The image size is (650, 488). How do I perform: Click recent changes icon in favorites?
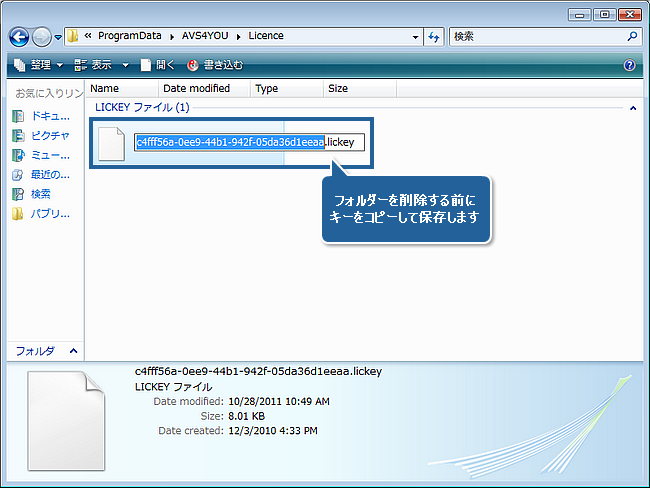click(x=18, y=175)
